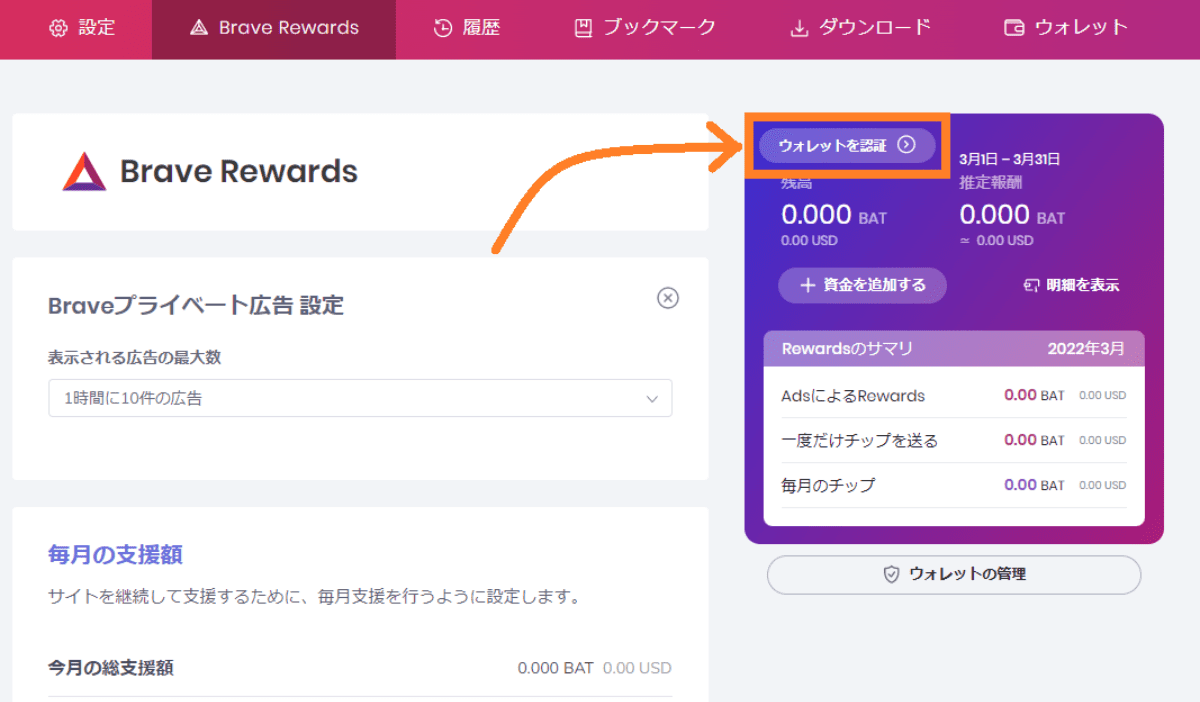Expand the 1時間に10件の広告 dropdown
This screenshot has width=1200, height=702.
pos(360,398)
